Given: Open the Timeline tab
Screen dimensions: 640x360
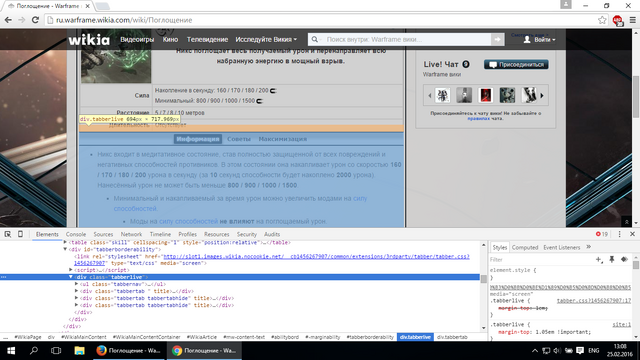Looking at the screenshot, I should click(160, 234).
